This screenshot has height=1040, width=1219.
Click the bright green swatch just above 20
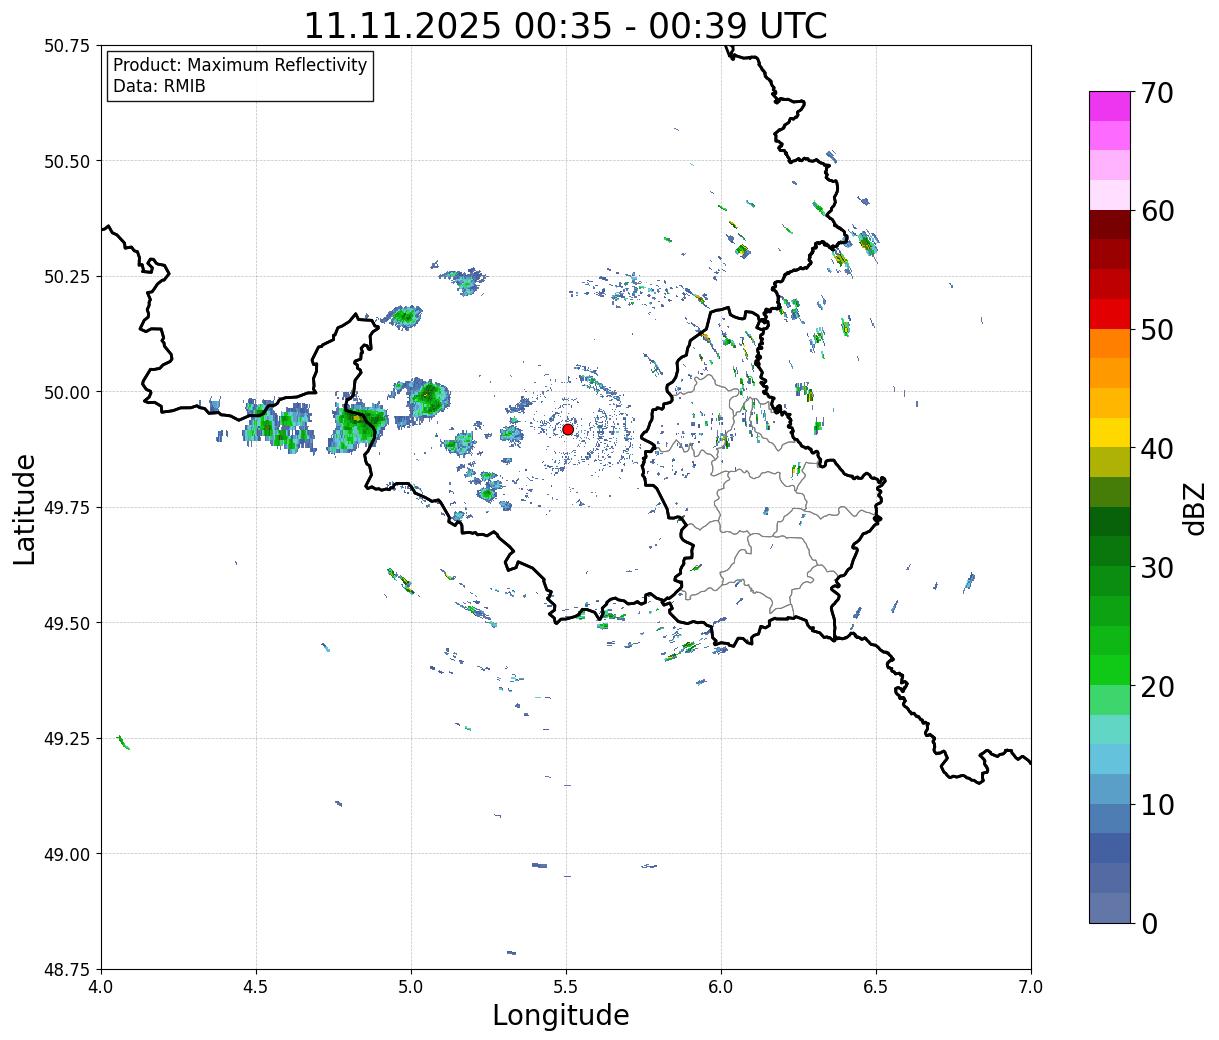[1110, 670]
